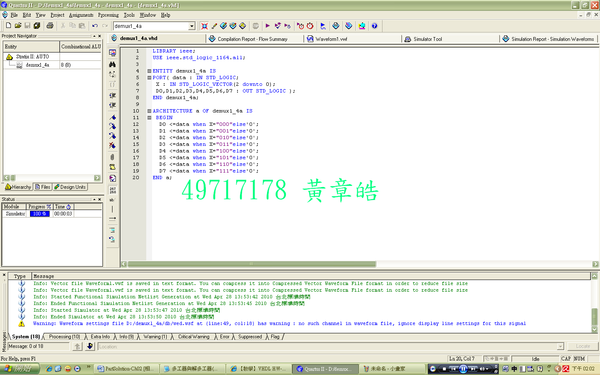Screen dimensions: 600x375
Task: Go to the previous message with the up arrow
Action: pos(77,346)
